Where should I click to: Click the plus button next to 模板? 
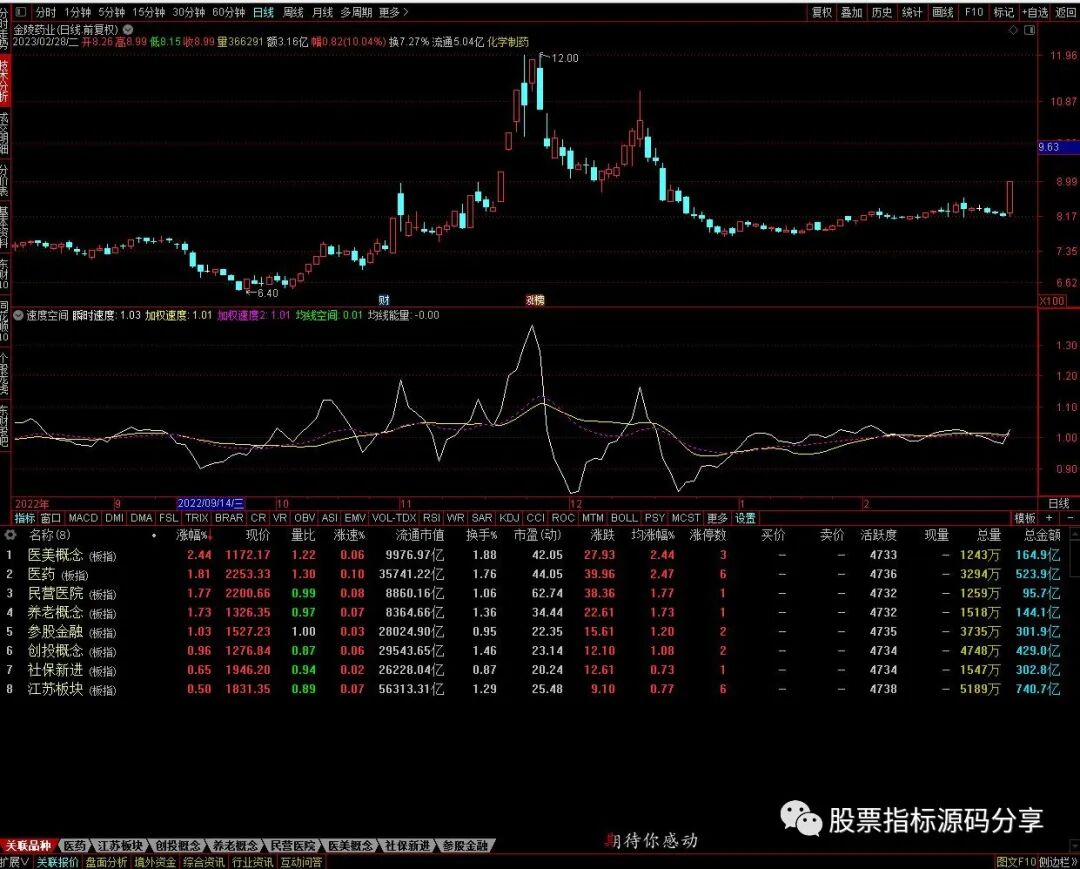coord(1050,518)
